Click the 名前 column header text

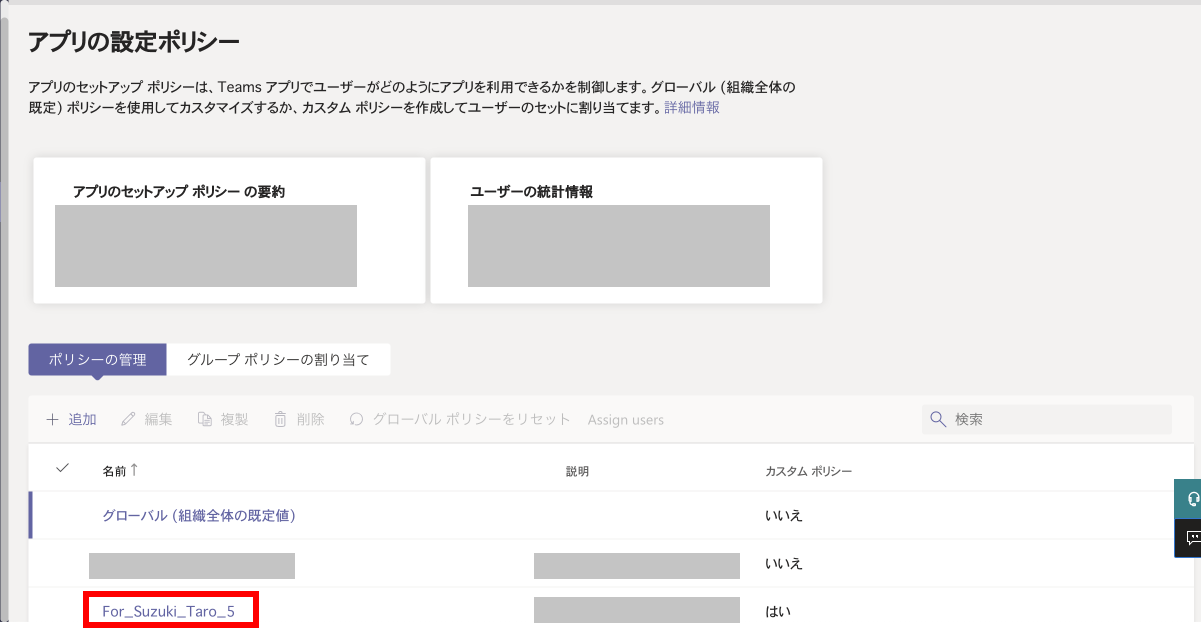(114, 470)
